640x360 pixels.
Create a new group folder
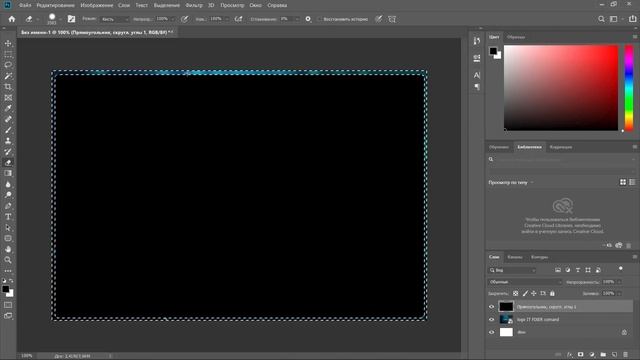[603, 355]
